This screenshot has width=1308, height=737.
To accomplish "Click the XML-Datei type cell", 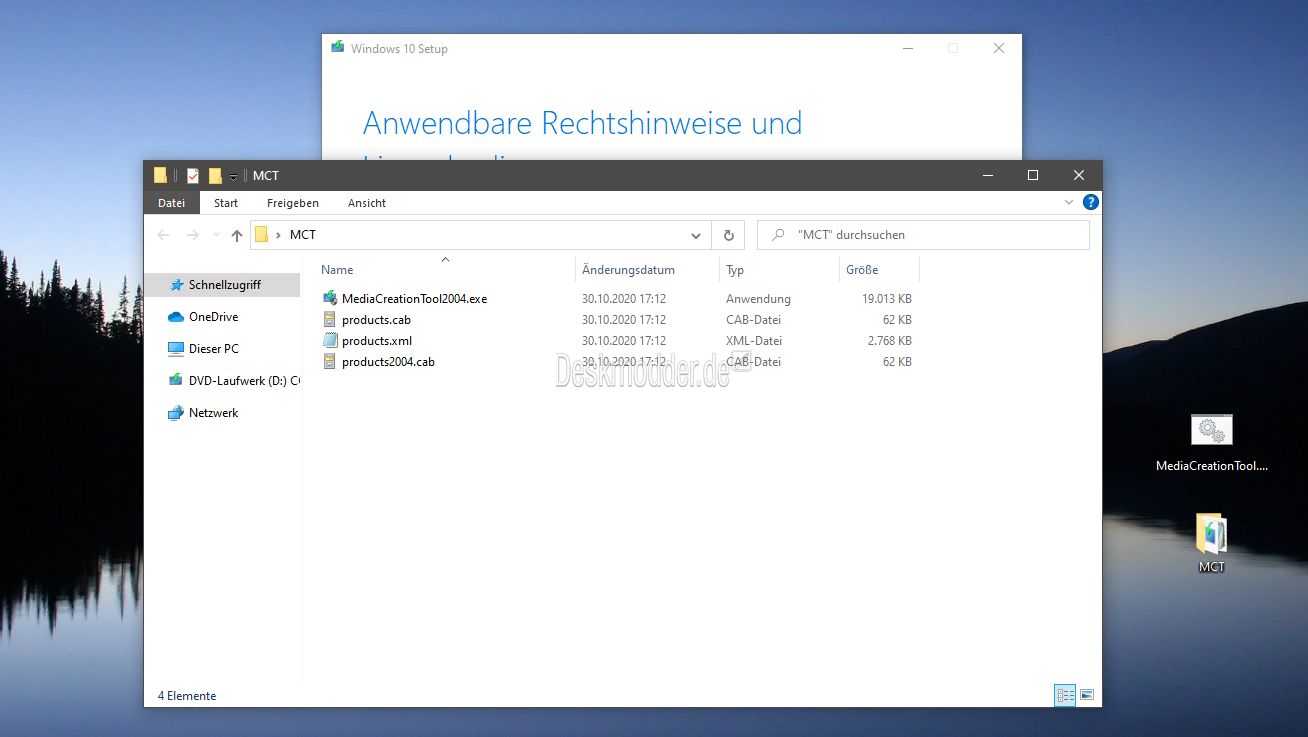I will pyautogui.click(x=753, y=341).
